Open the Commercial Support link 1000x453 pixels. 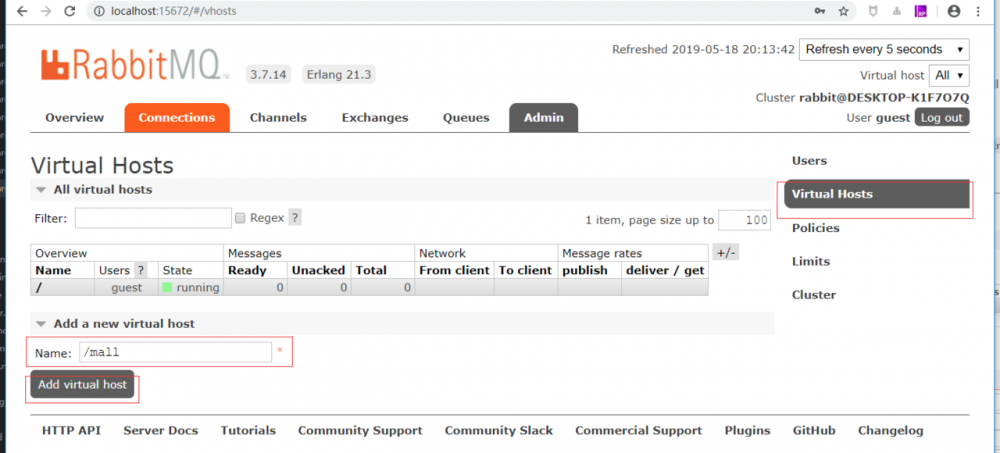tap(638, 431)
